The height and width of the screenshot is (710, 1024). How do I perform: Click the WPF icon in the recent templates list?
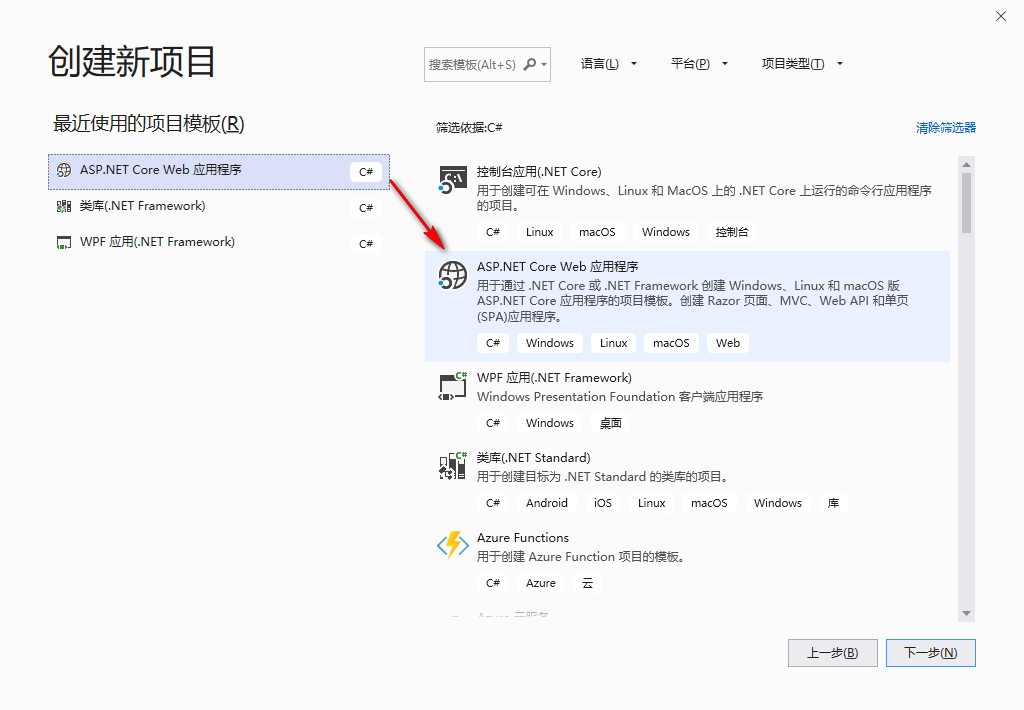click(x=62, y=242)
